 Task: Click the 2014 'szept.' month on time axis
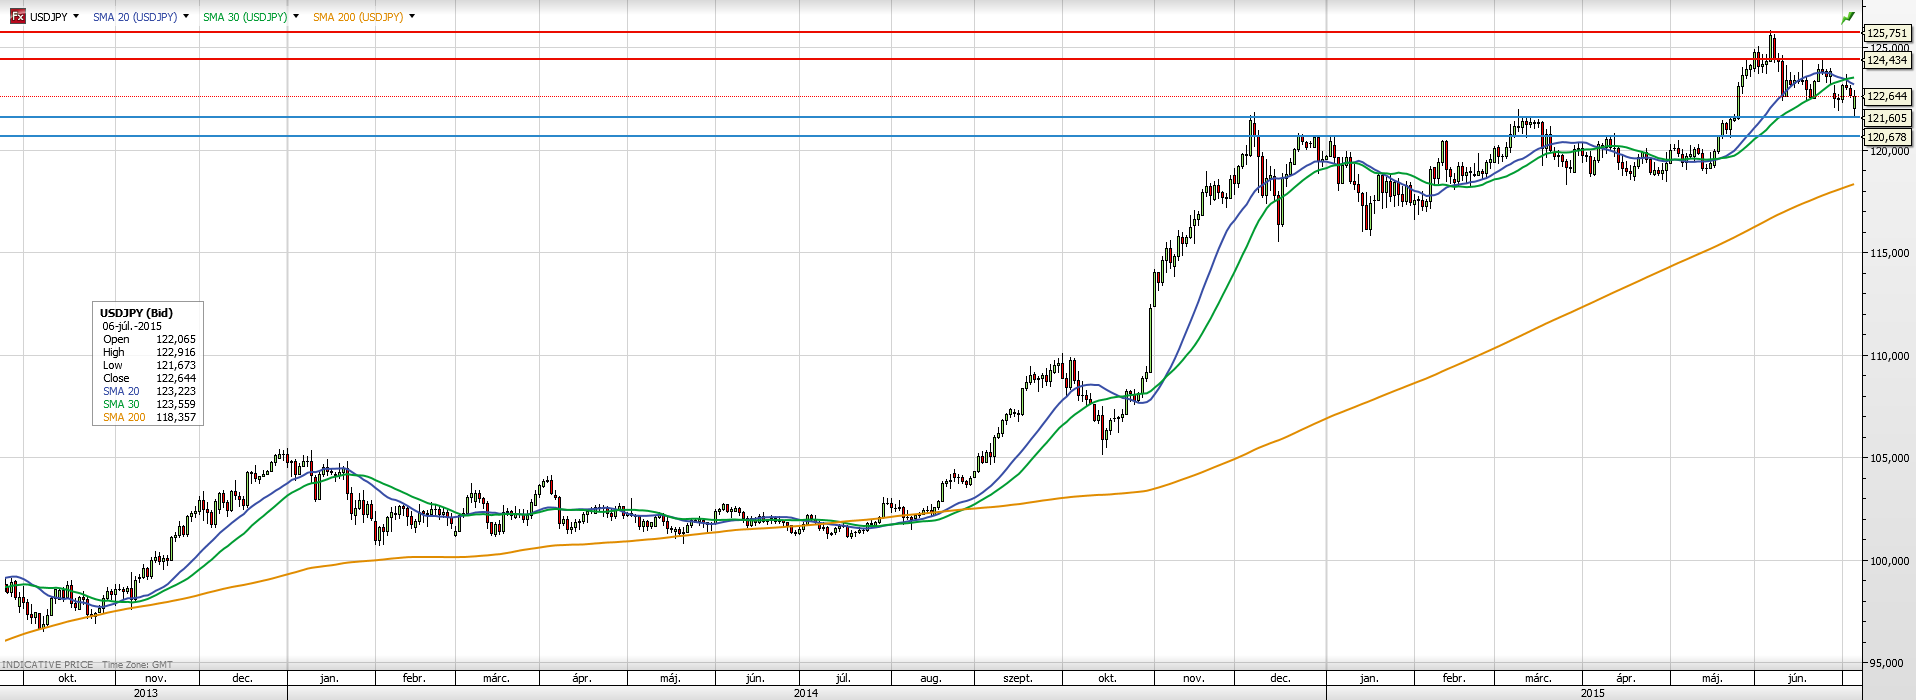[x=1018, y=678]
